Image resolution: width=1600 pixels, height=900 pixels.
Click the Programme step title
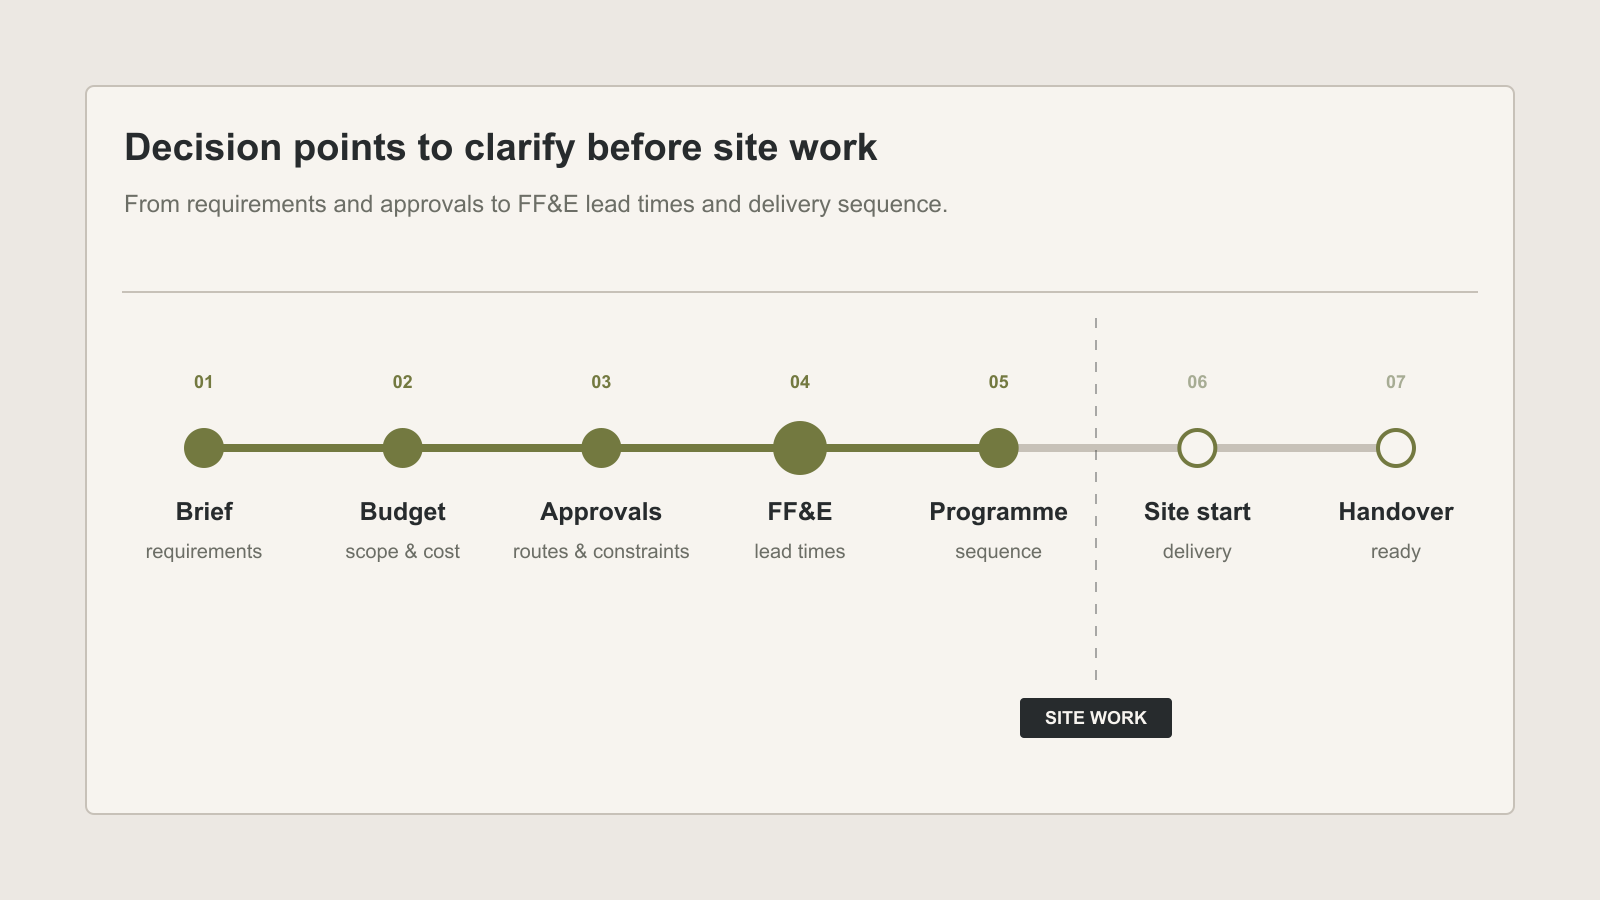pos(998,512)
